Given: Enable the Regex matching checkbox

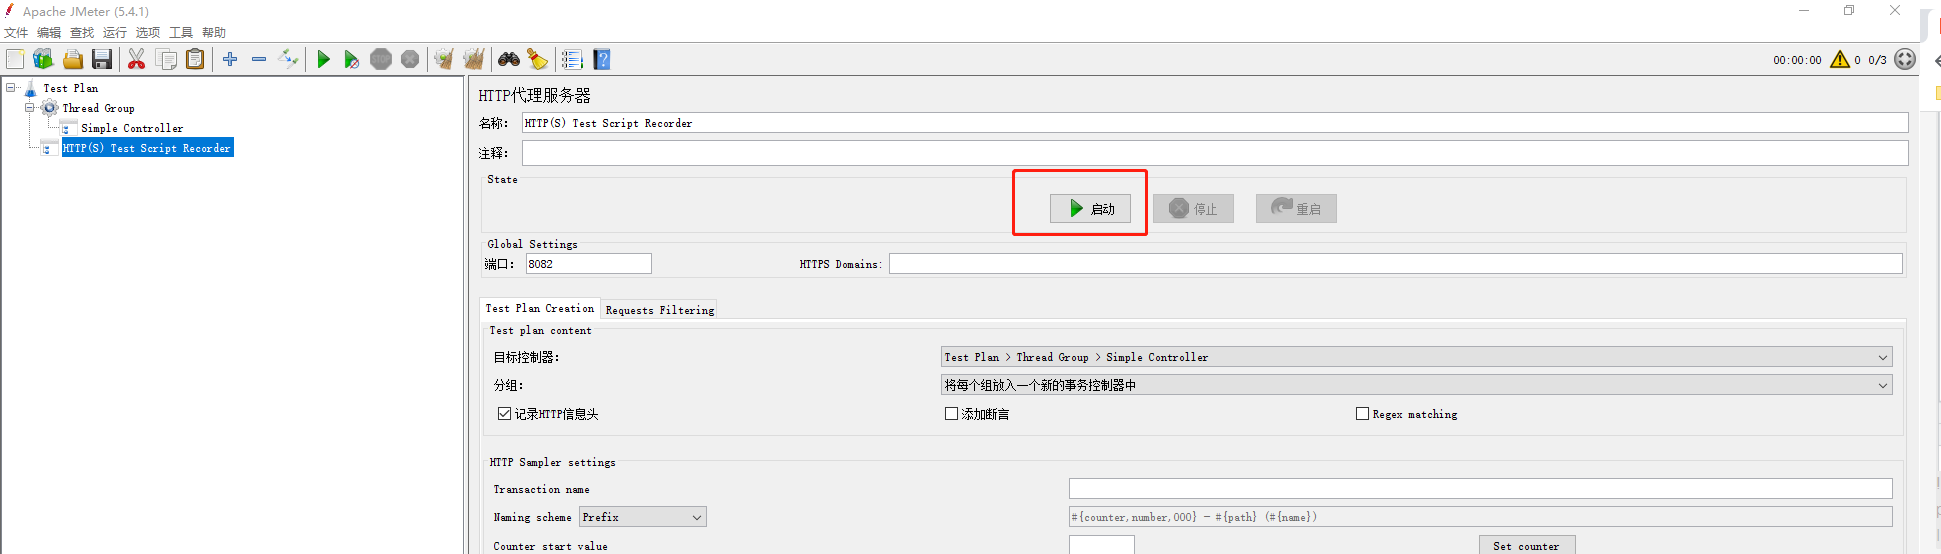Looking at the screenshot, I should tap(1362, 413).
